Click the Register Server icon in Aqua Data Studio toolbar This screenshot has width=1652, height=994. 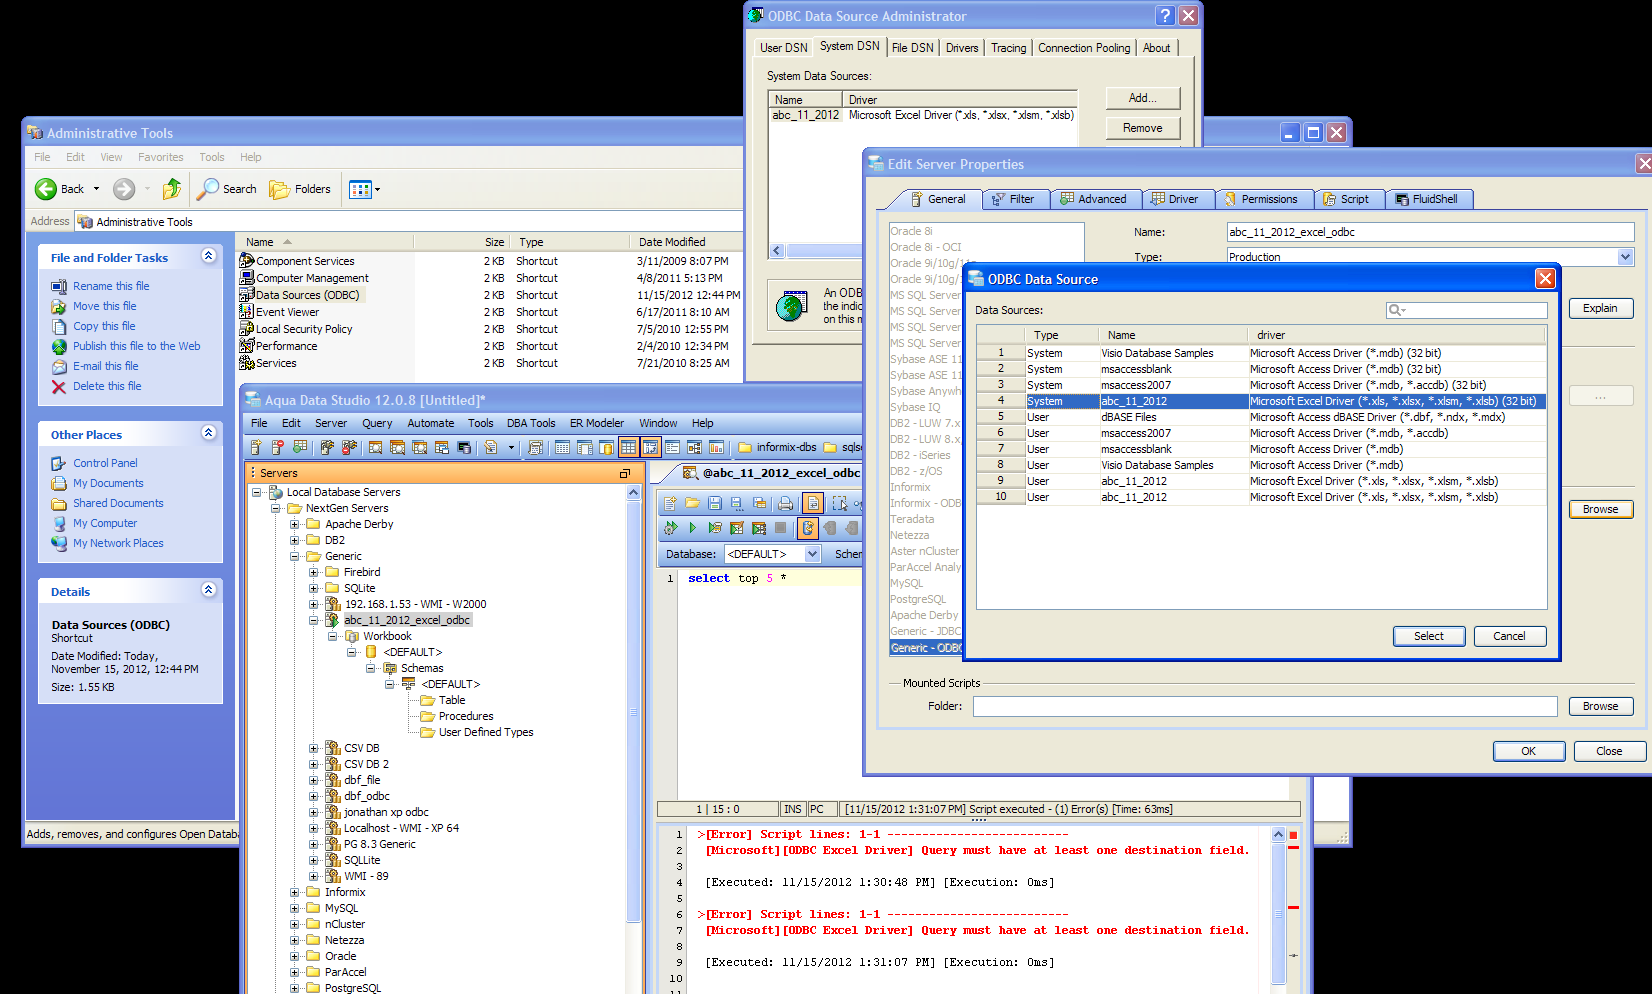tap(256, 447)
